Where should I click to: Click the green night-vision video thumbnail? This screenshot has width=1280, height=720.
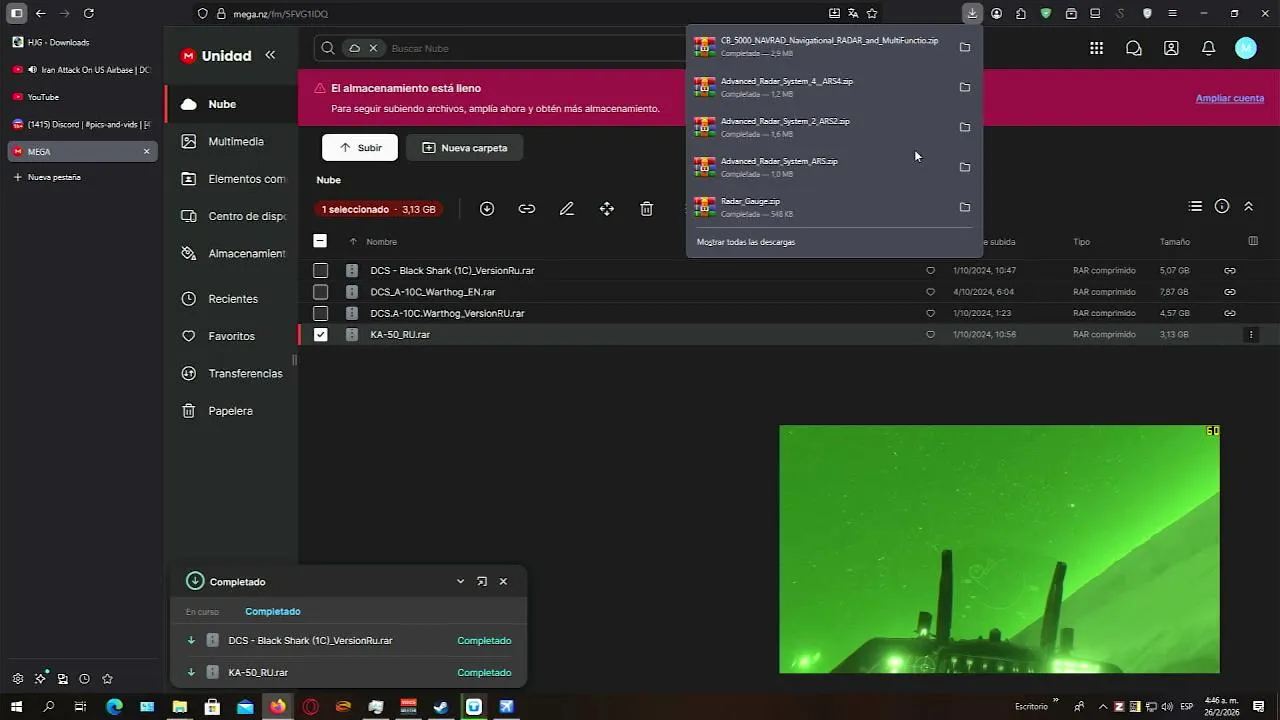(x=1000, y=549)
